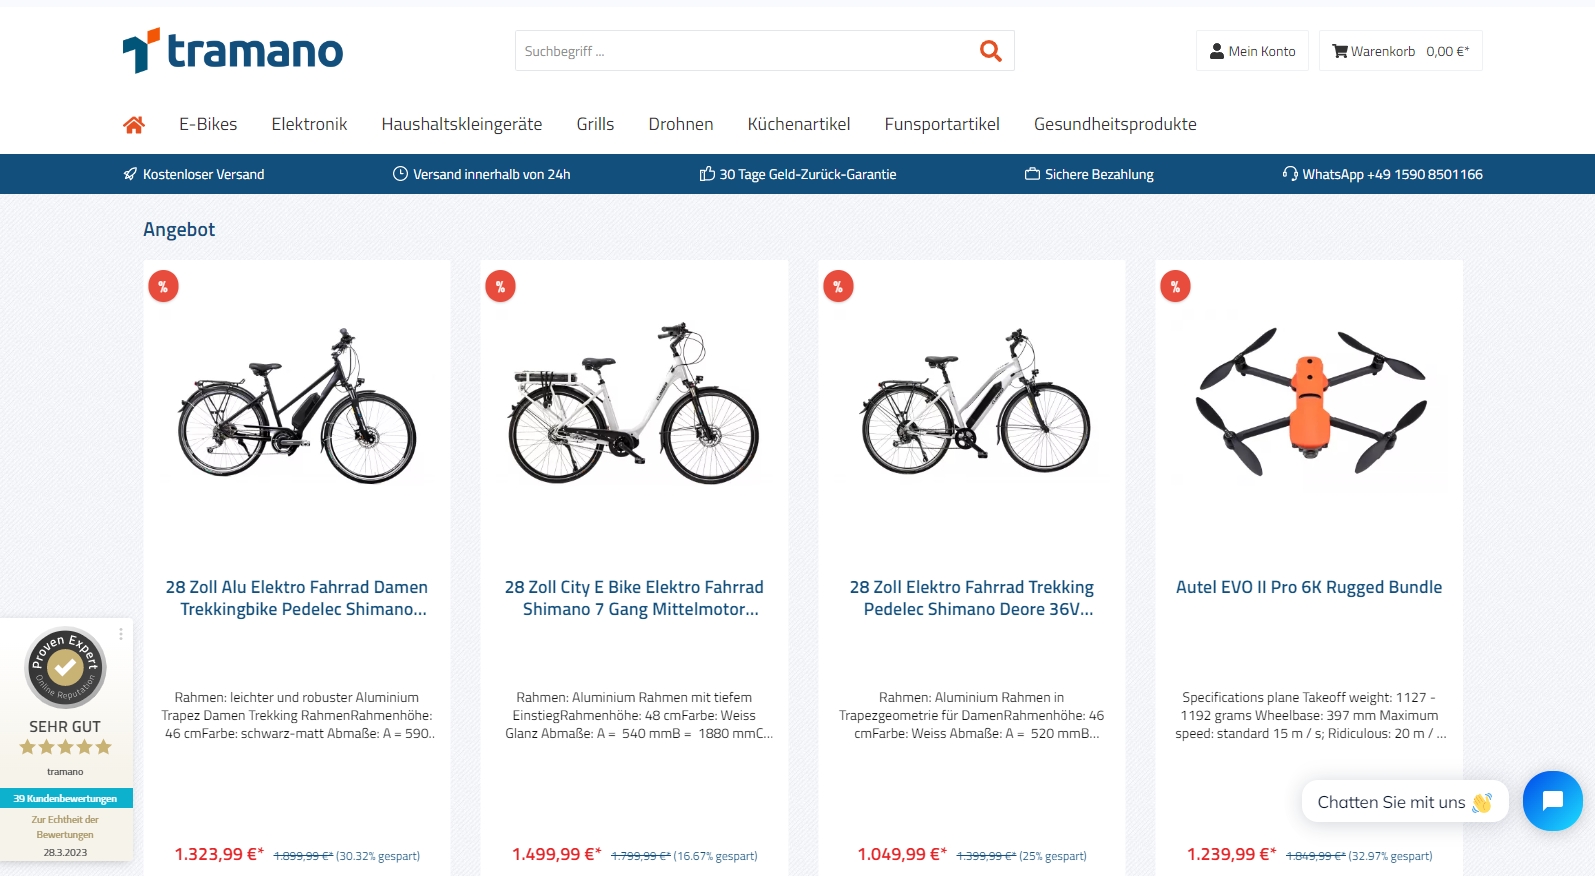Click the 1.239,99 € price
The width and height of the screenshot is (1595, 876).
click(x=1231, y=854)
